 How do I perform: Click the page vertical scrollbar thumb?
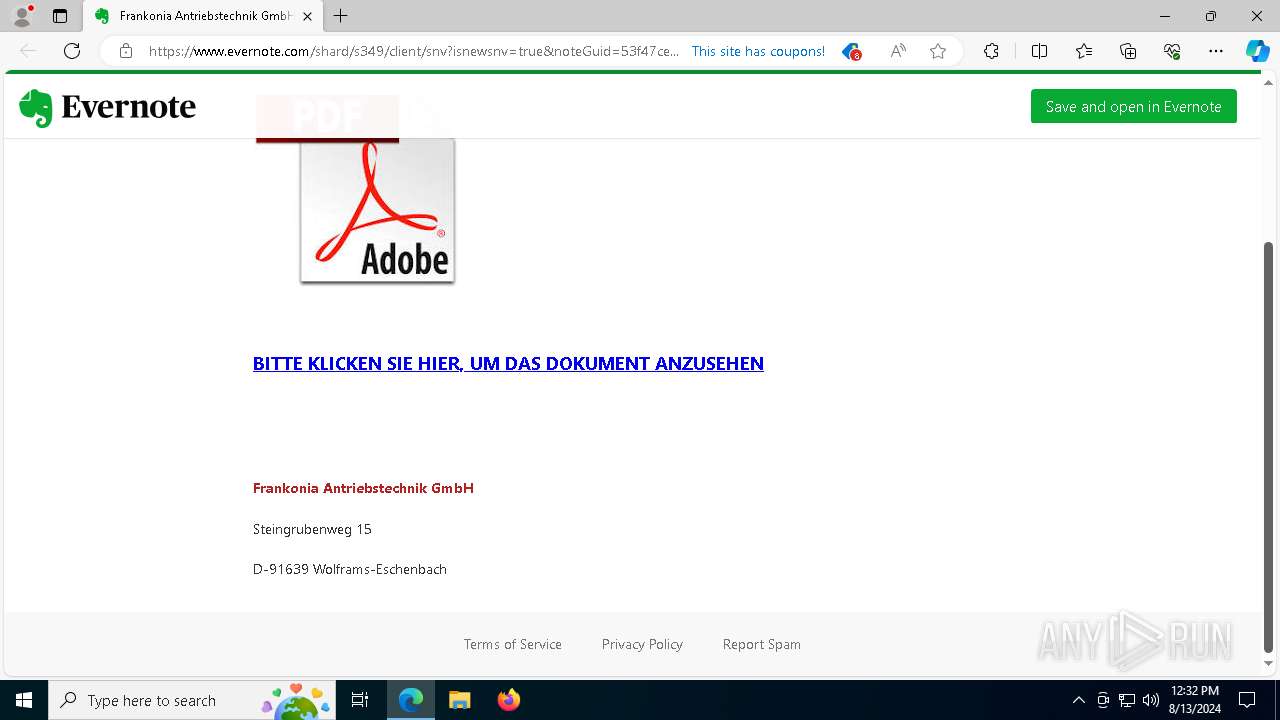tap(1269, 447)
